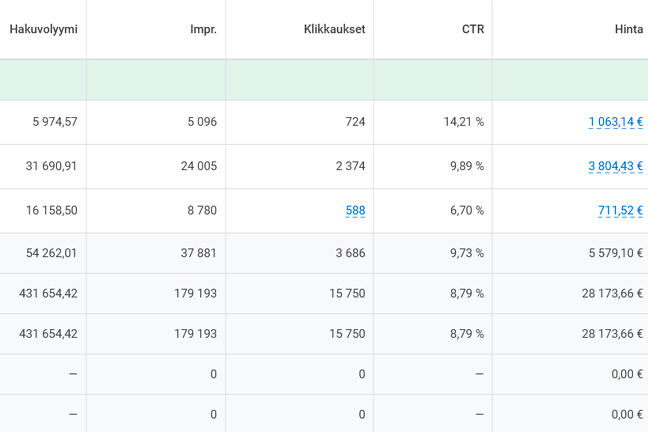Open the 3 804,43 € price link
Screen dimensions: 648x432
[615, 166]
